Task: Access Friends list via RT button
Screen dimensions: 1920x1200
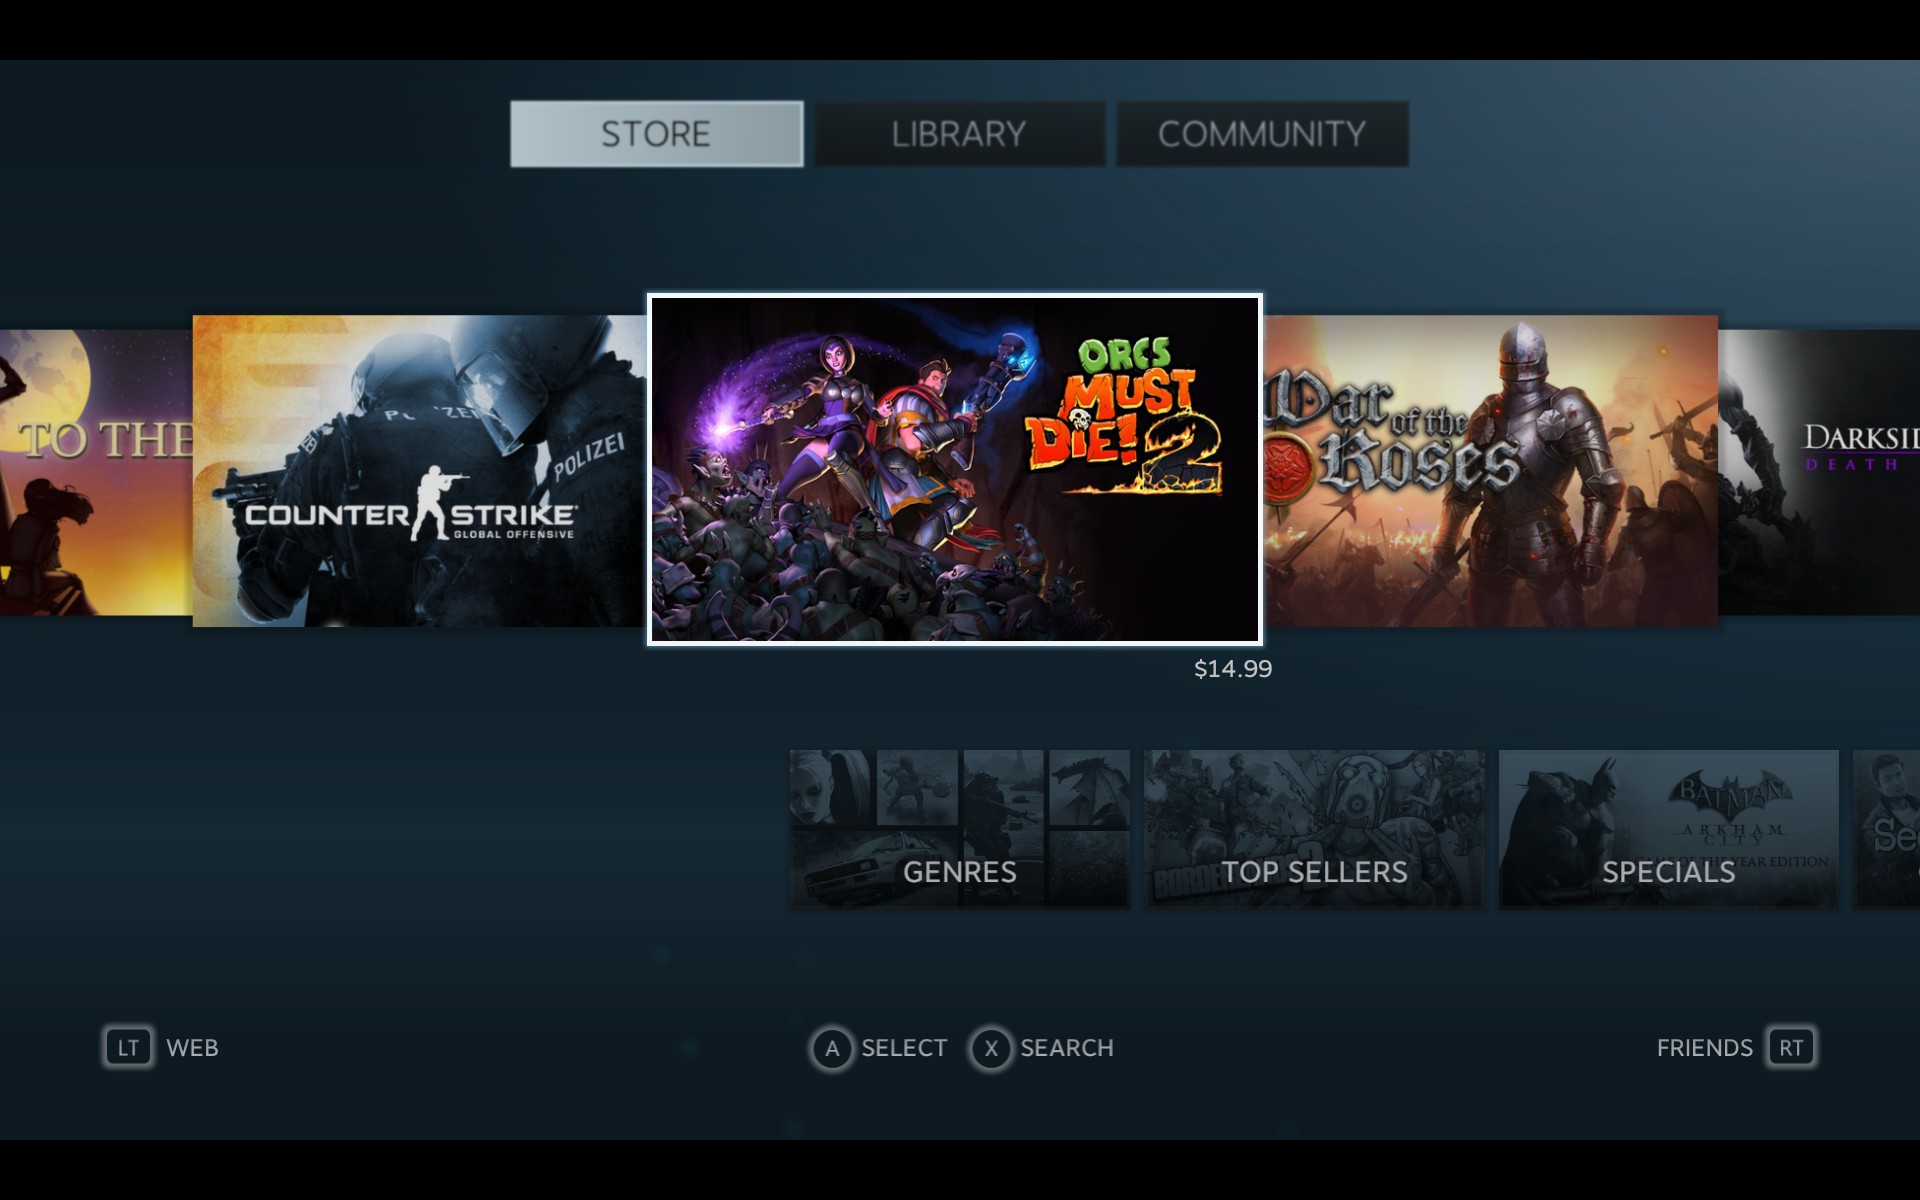Action: pyautogui.click(x=1790, y=1045)
